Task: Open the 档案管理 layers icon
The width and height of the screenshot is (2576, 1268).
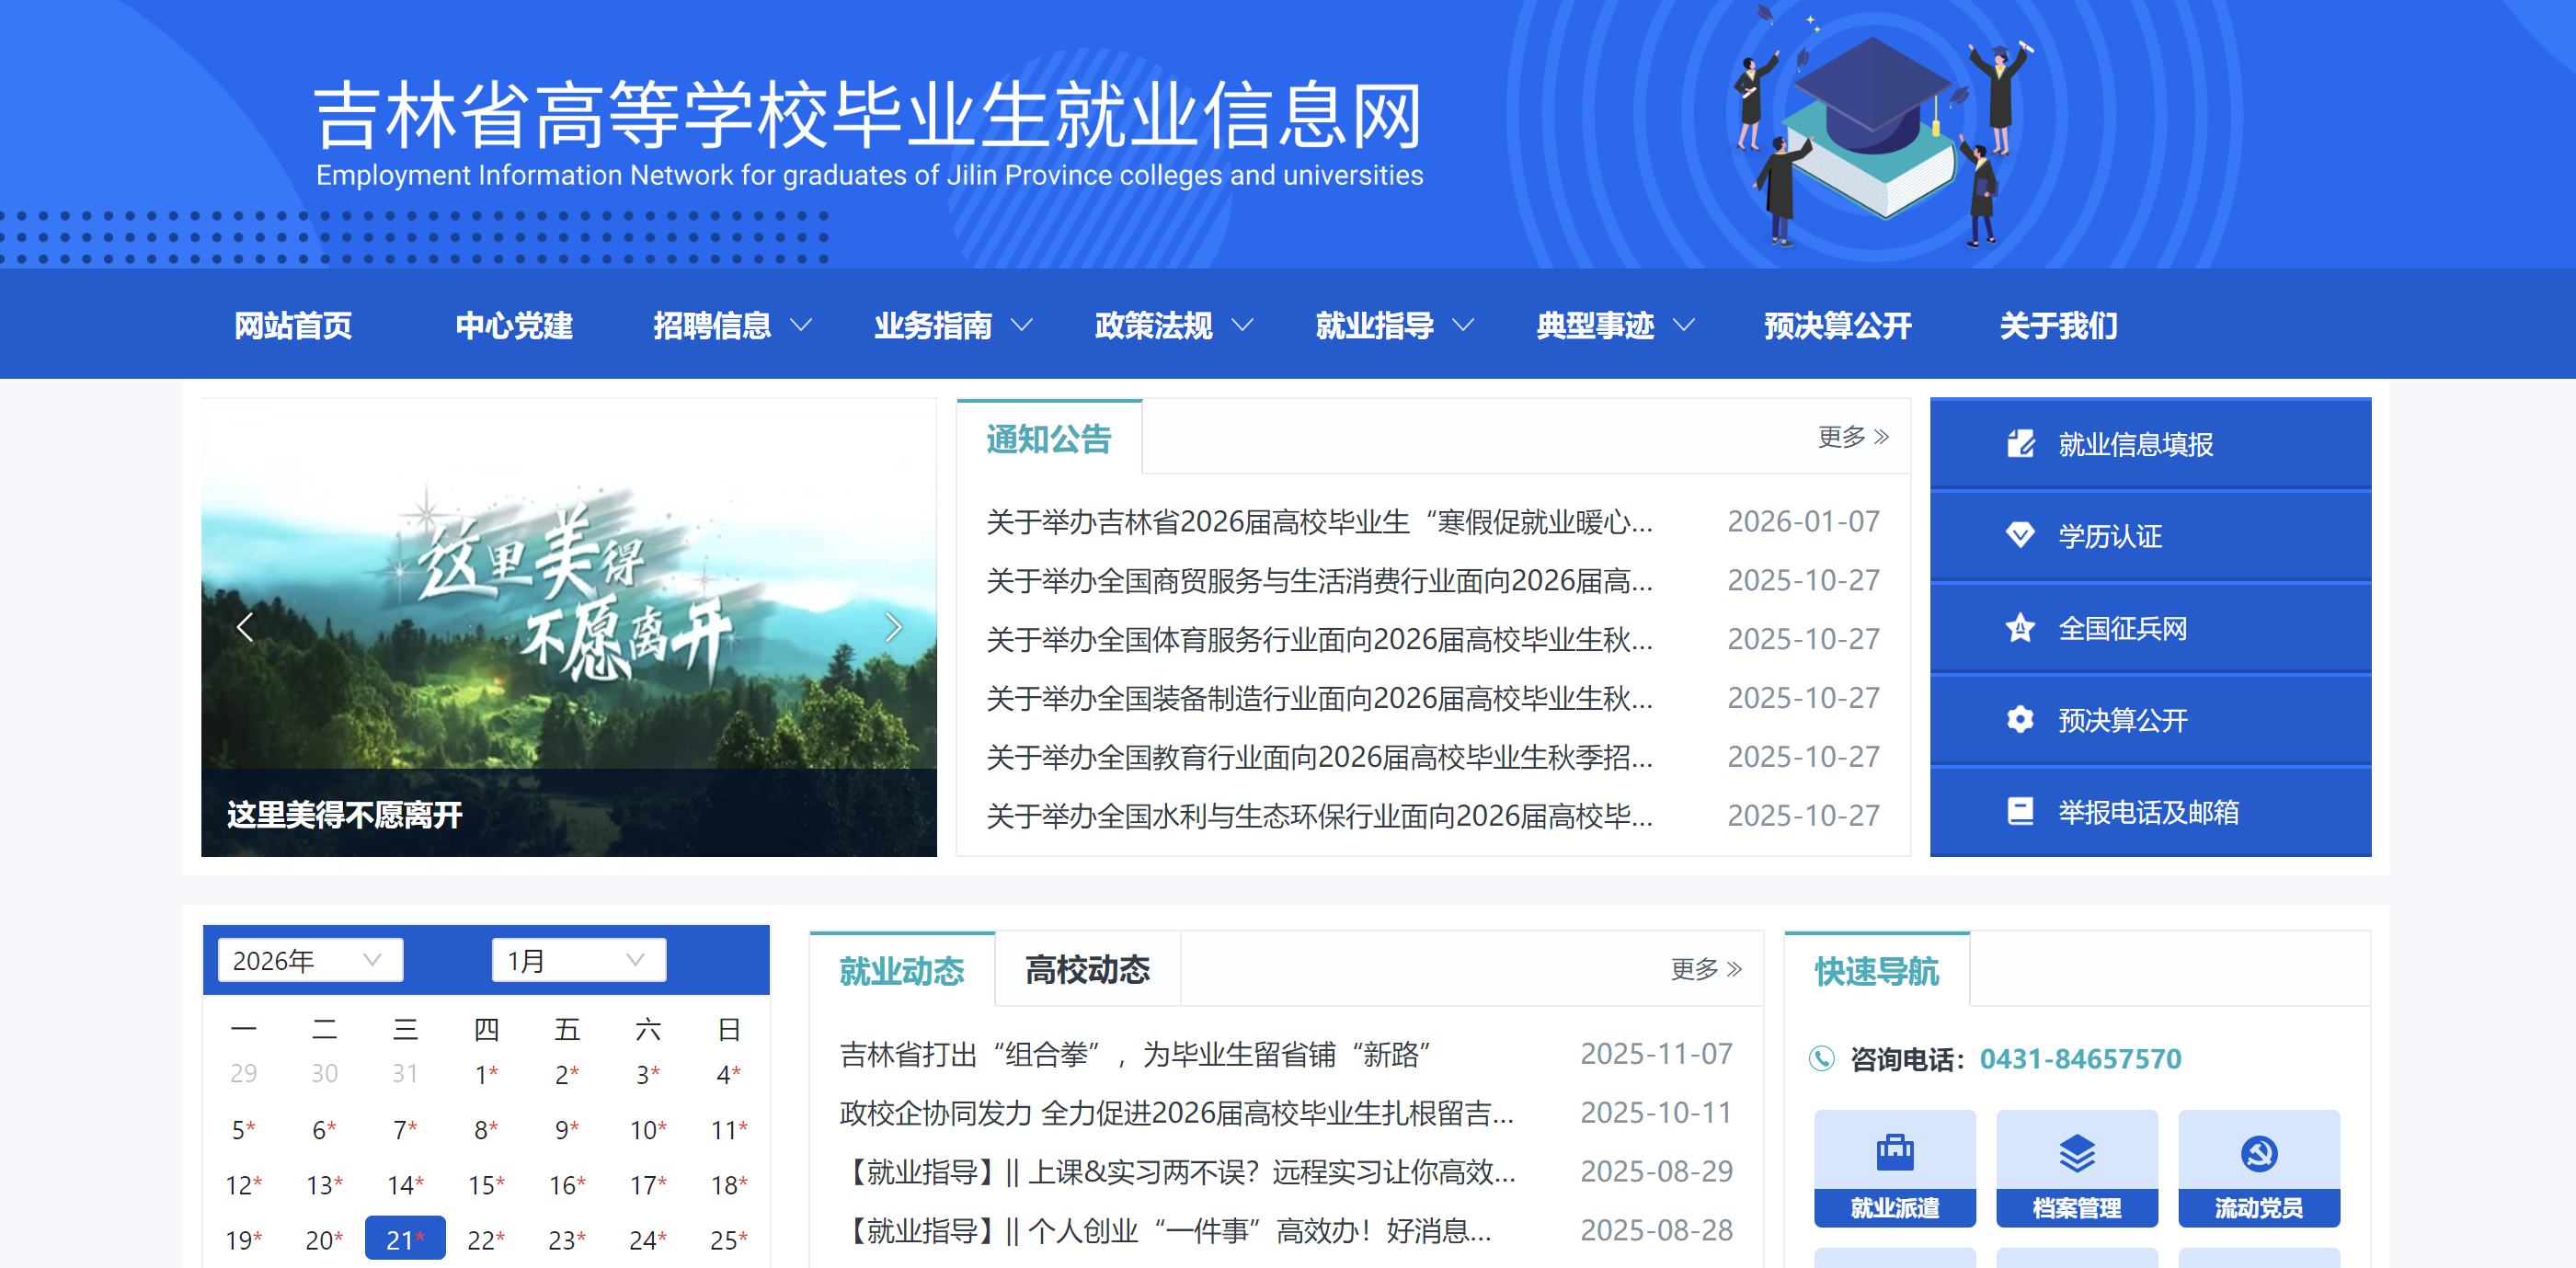Action: click(2076, 1153)
